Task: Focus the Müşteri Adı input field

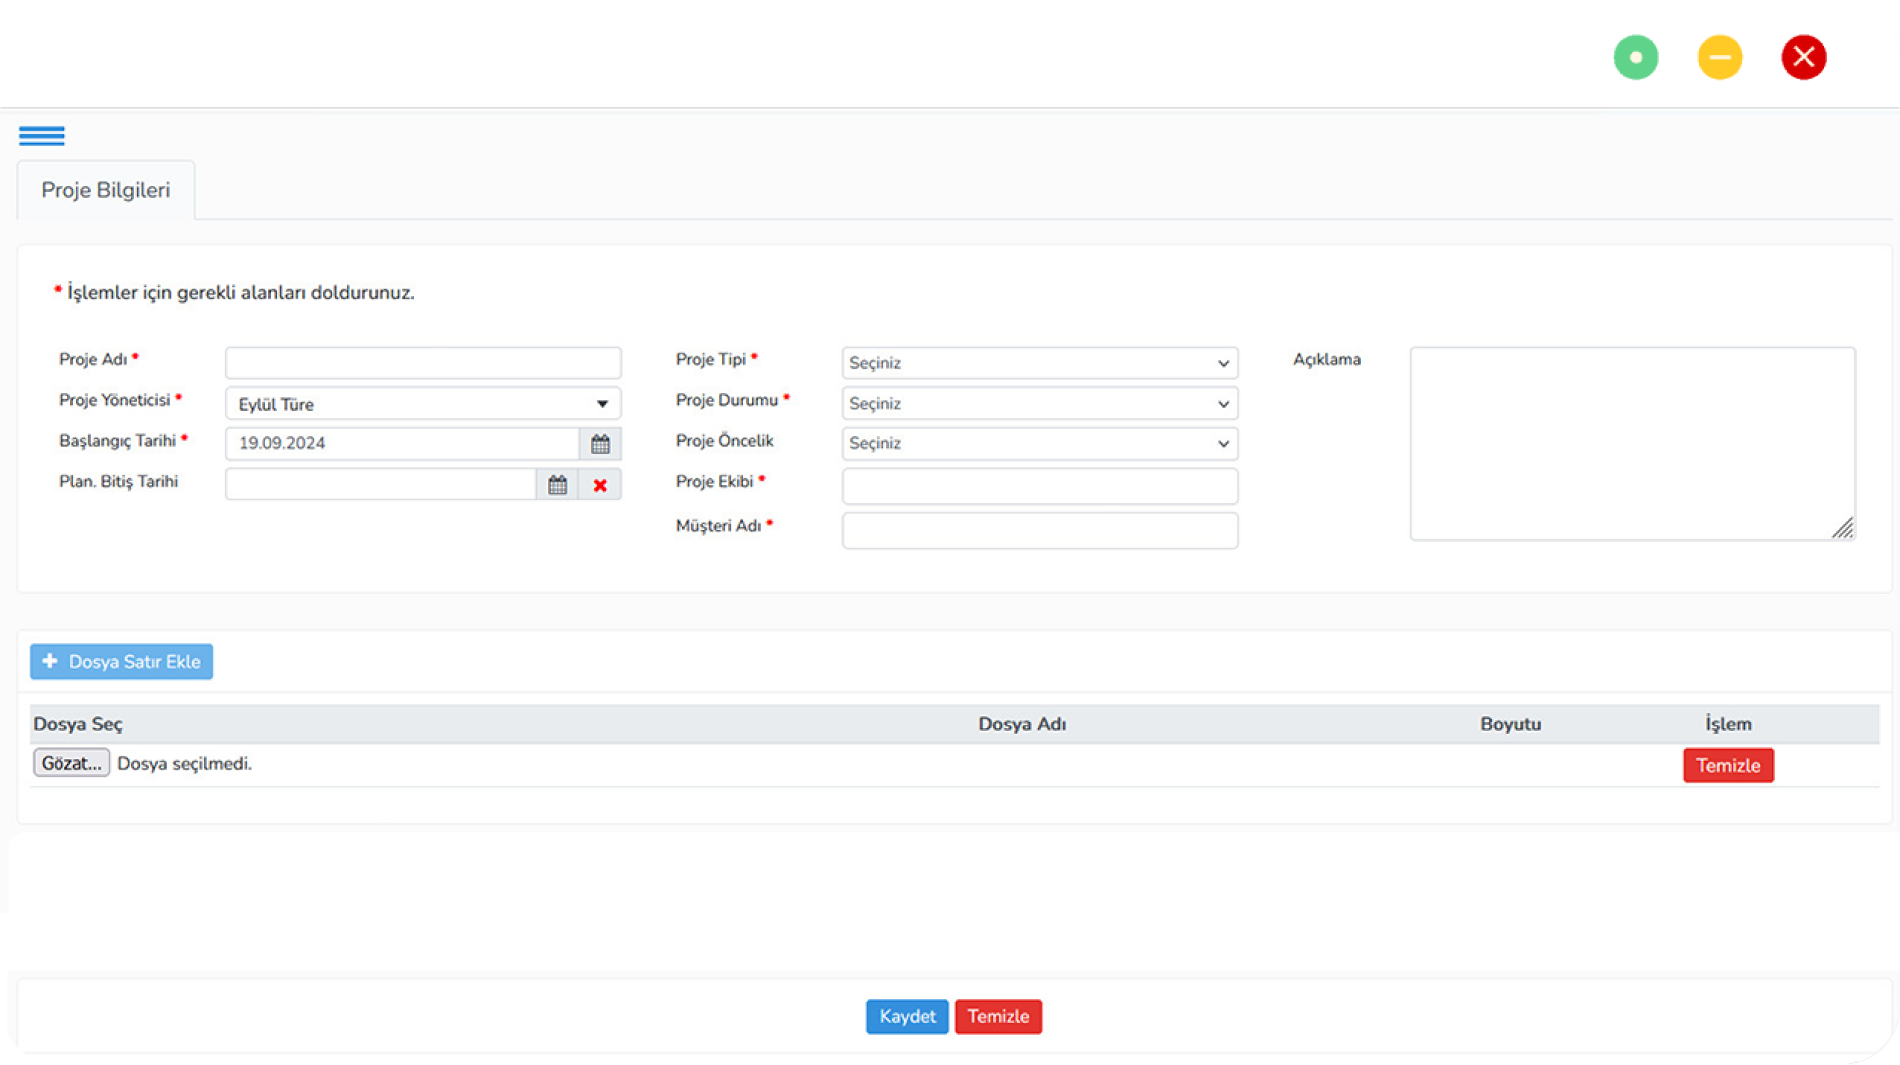Action: [1040, 530]
